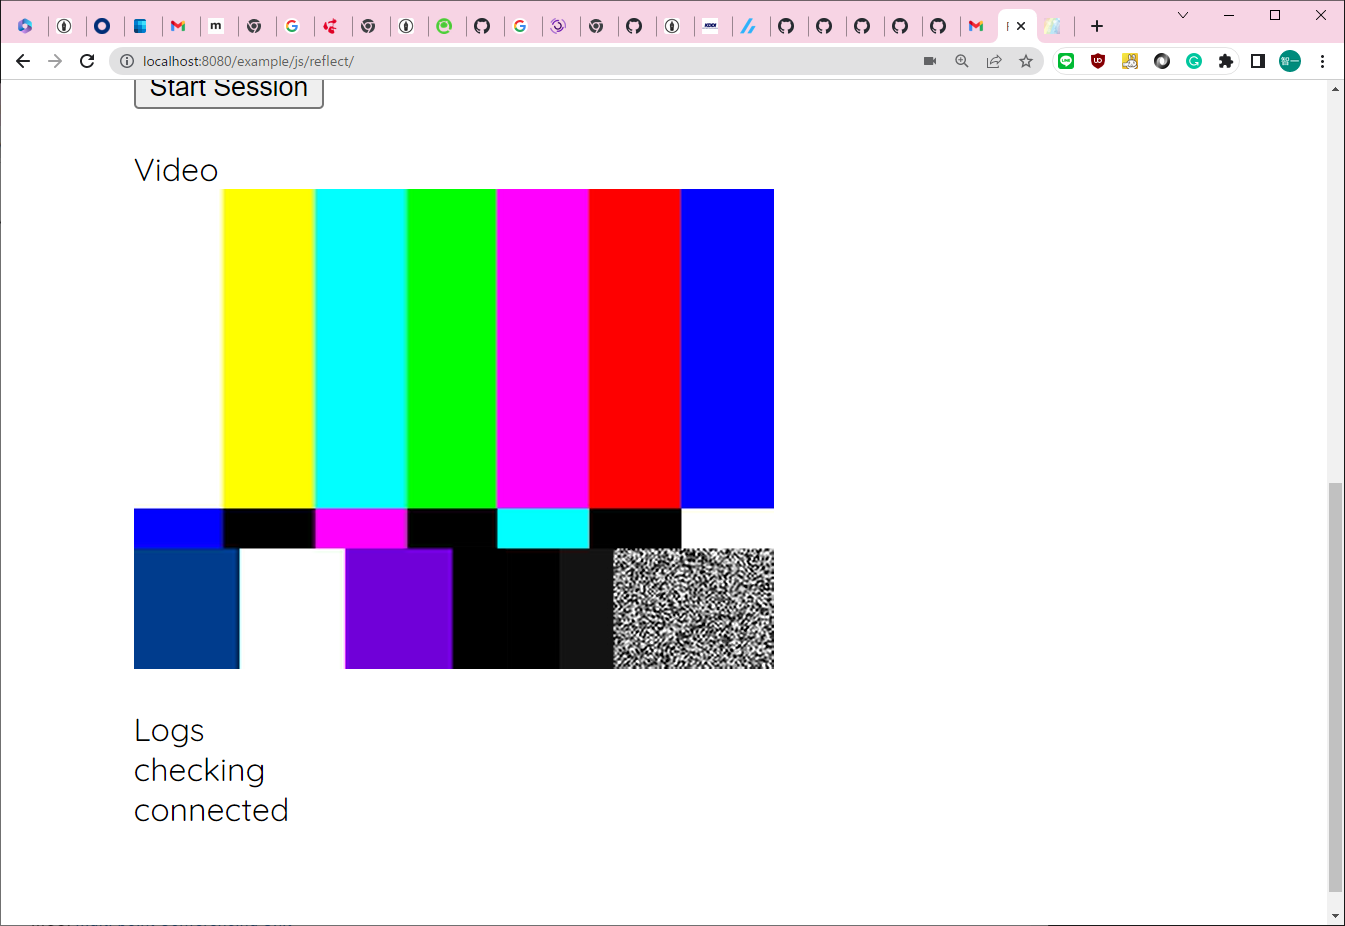Switch to the rainbow favicon tab
This screenshot has height=926, width=1345.
click(x=1053, y=26)
